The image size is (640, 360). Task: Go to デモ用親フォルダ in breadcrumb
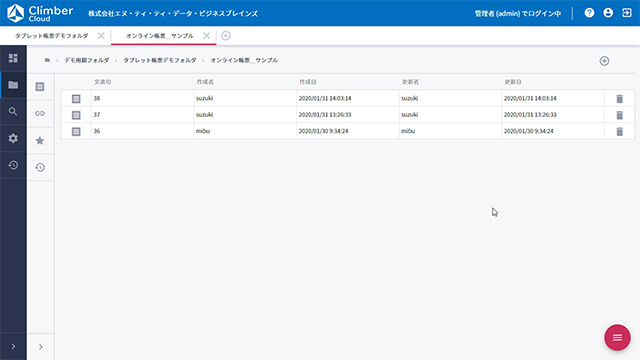point(87,60)
